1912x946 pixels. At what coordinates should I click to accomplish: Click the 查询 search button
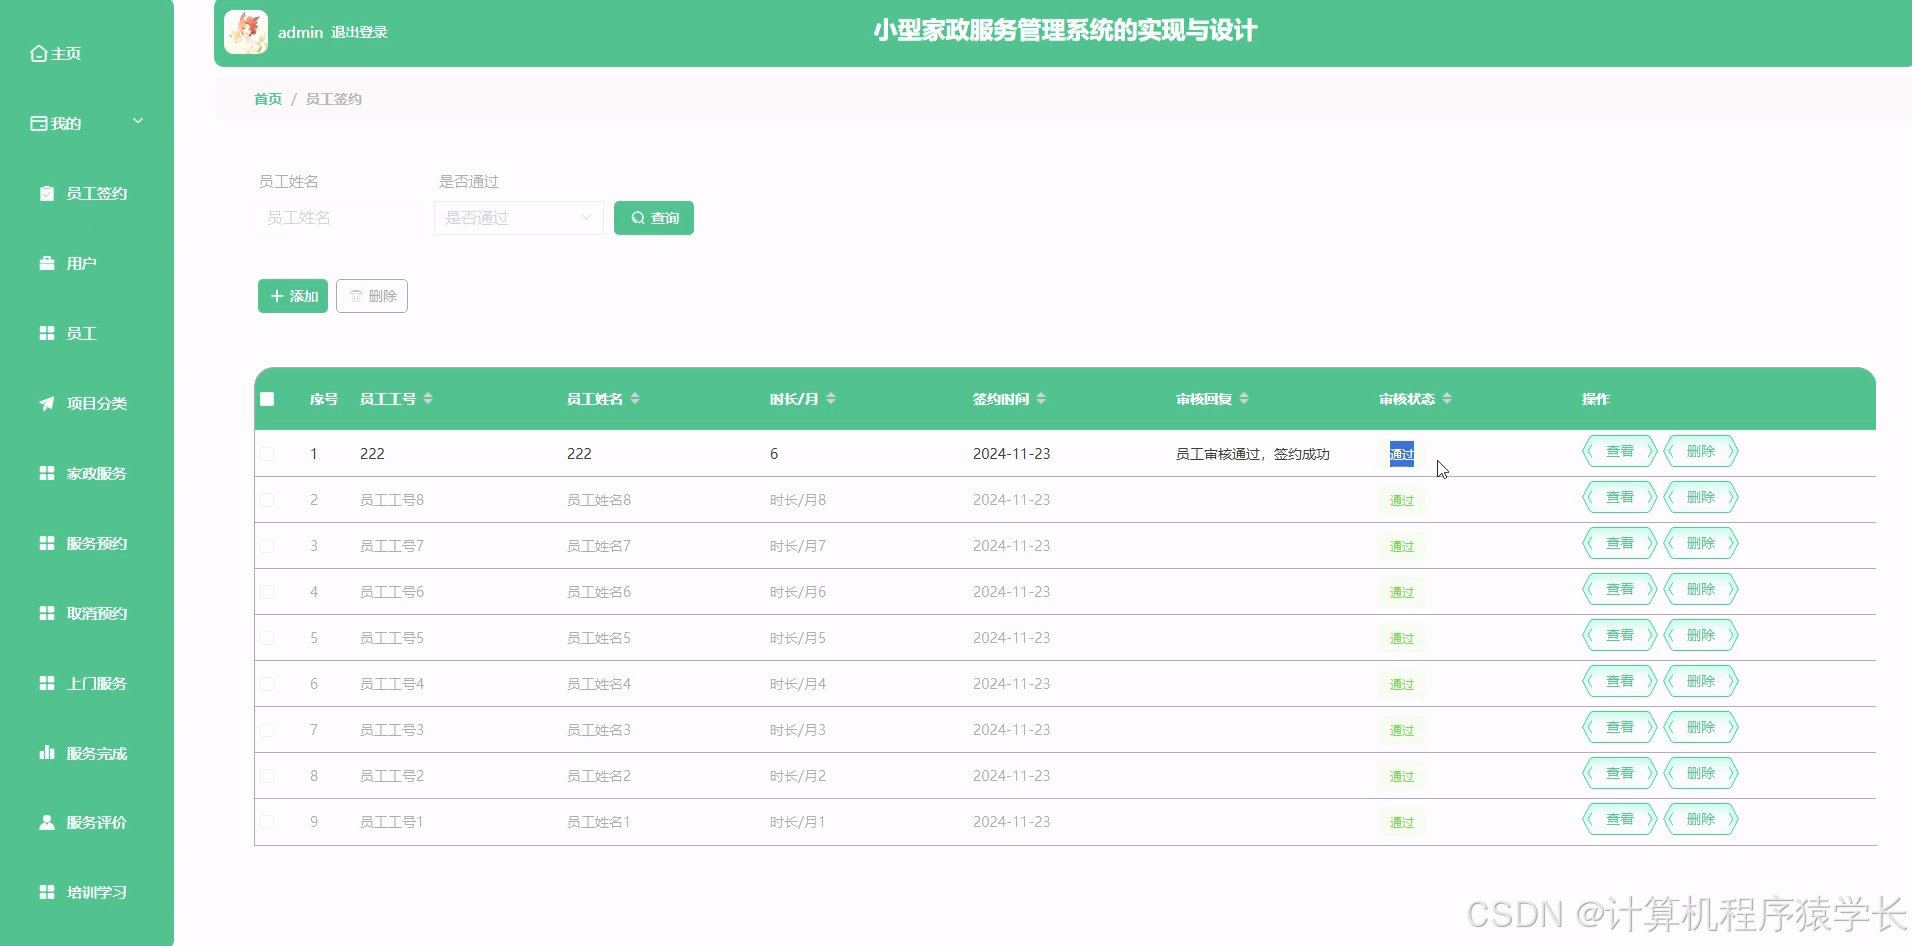click(x=654, y=218)
